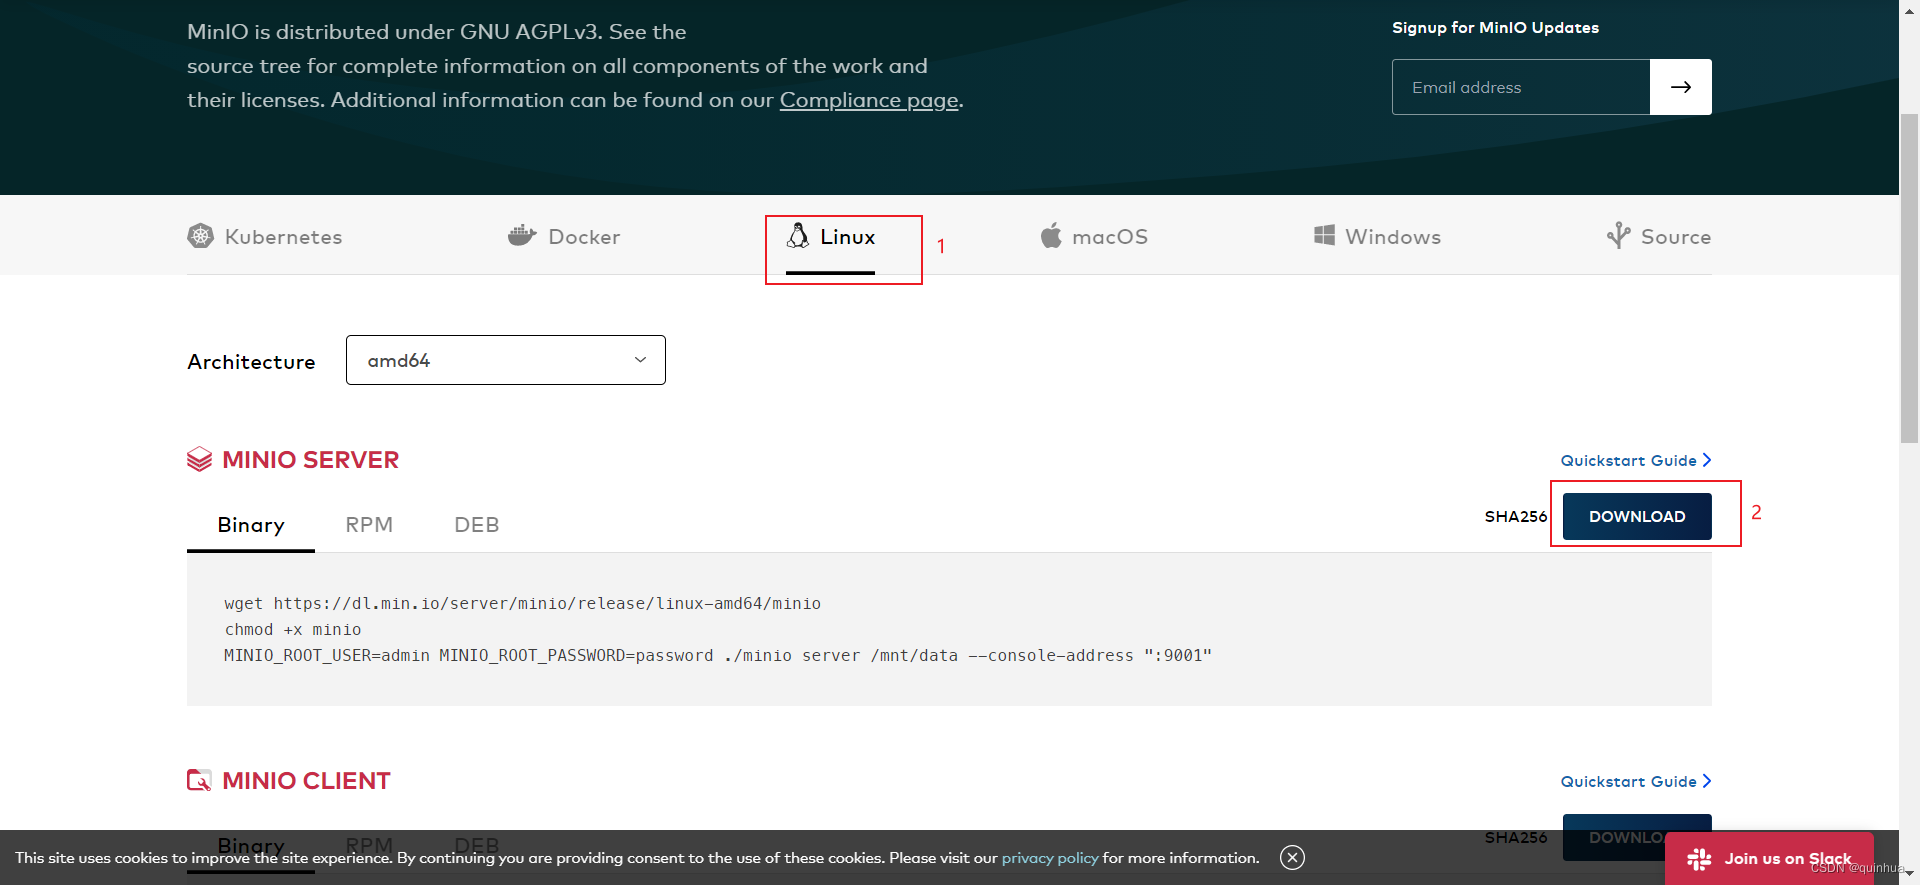Click the Architecture dropdown arrow

tap(640, 360)
